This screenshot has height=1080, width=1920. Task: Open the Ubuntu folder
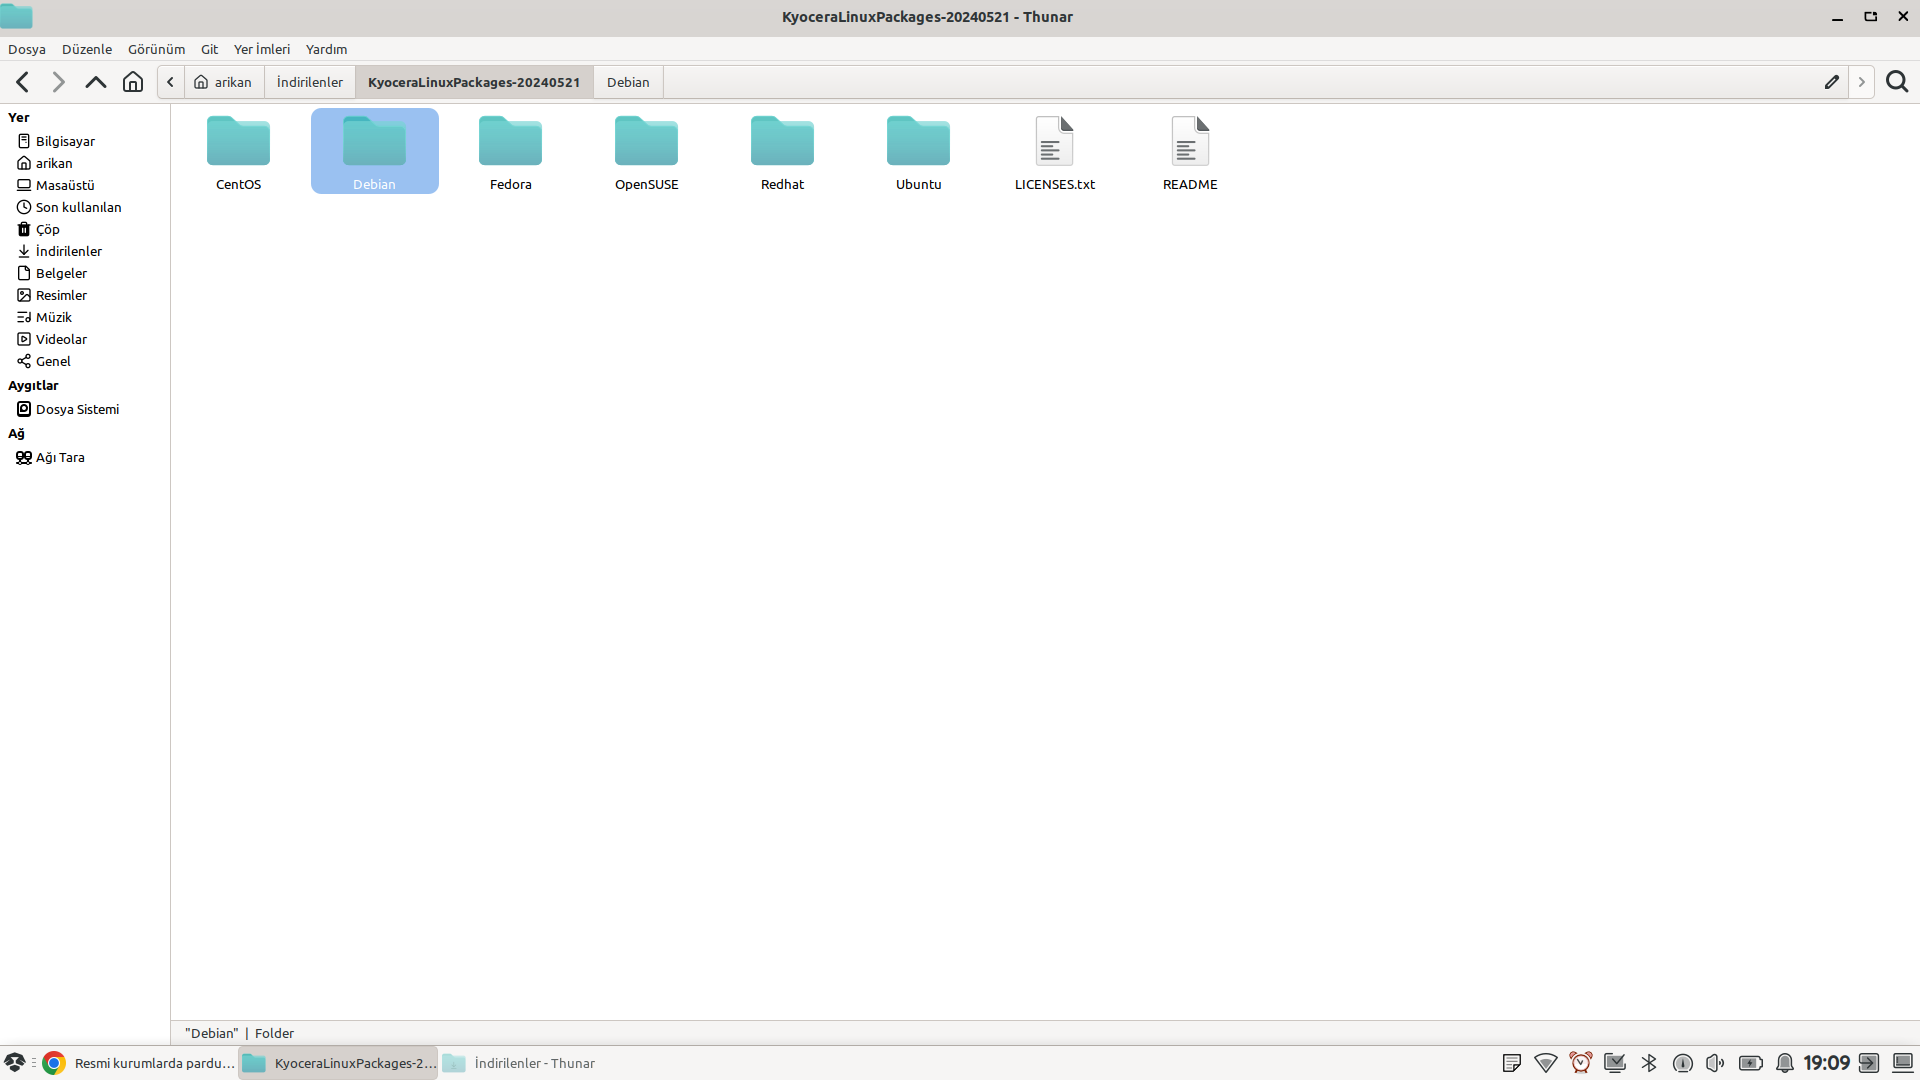click(918, 152)
